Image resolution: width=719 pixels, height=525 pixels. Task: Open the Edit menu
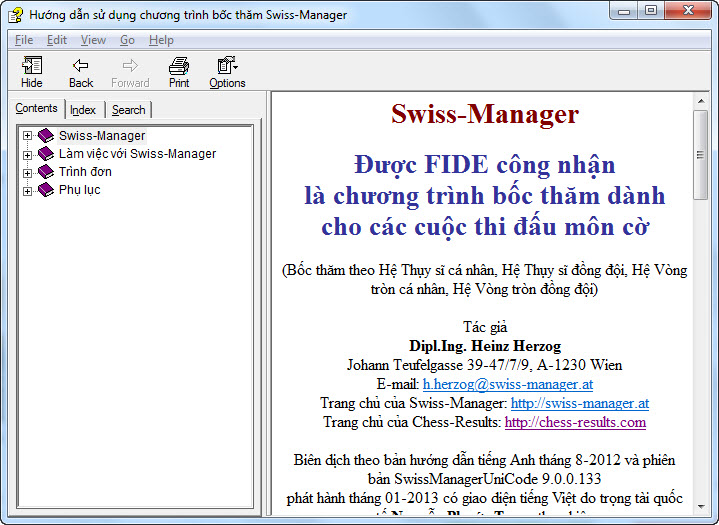(x=57, y=40)
